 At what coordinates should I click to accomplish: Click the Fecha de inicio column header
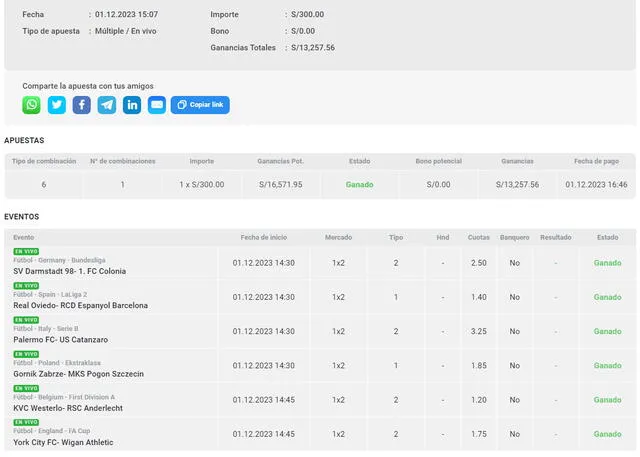[264, 237]
